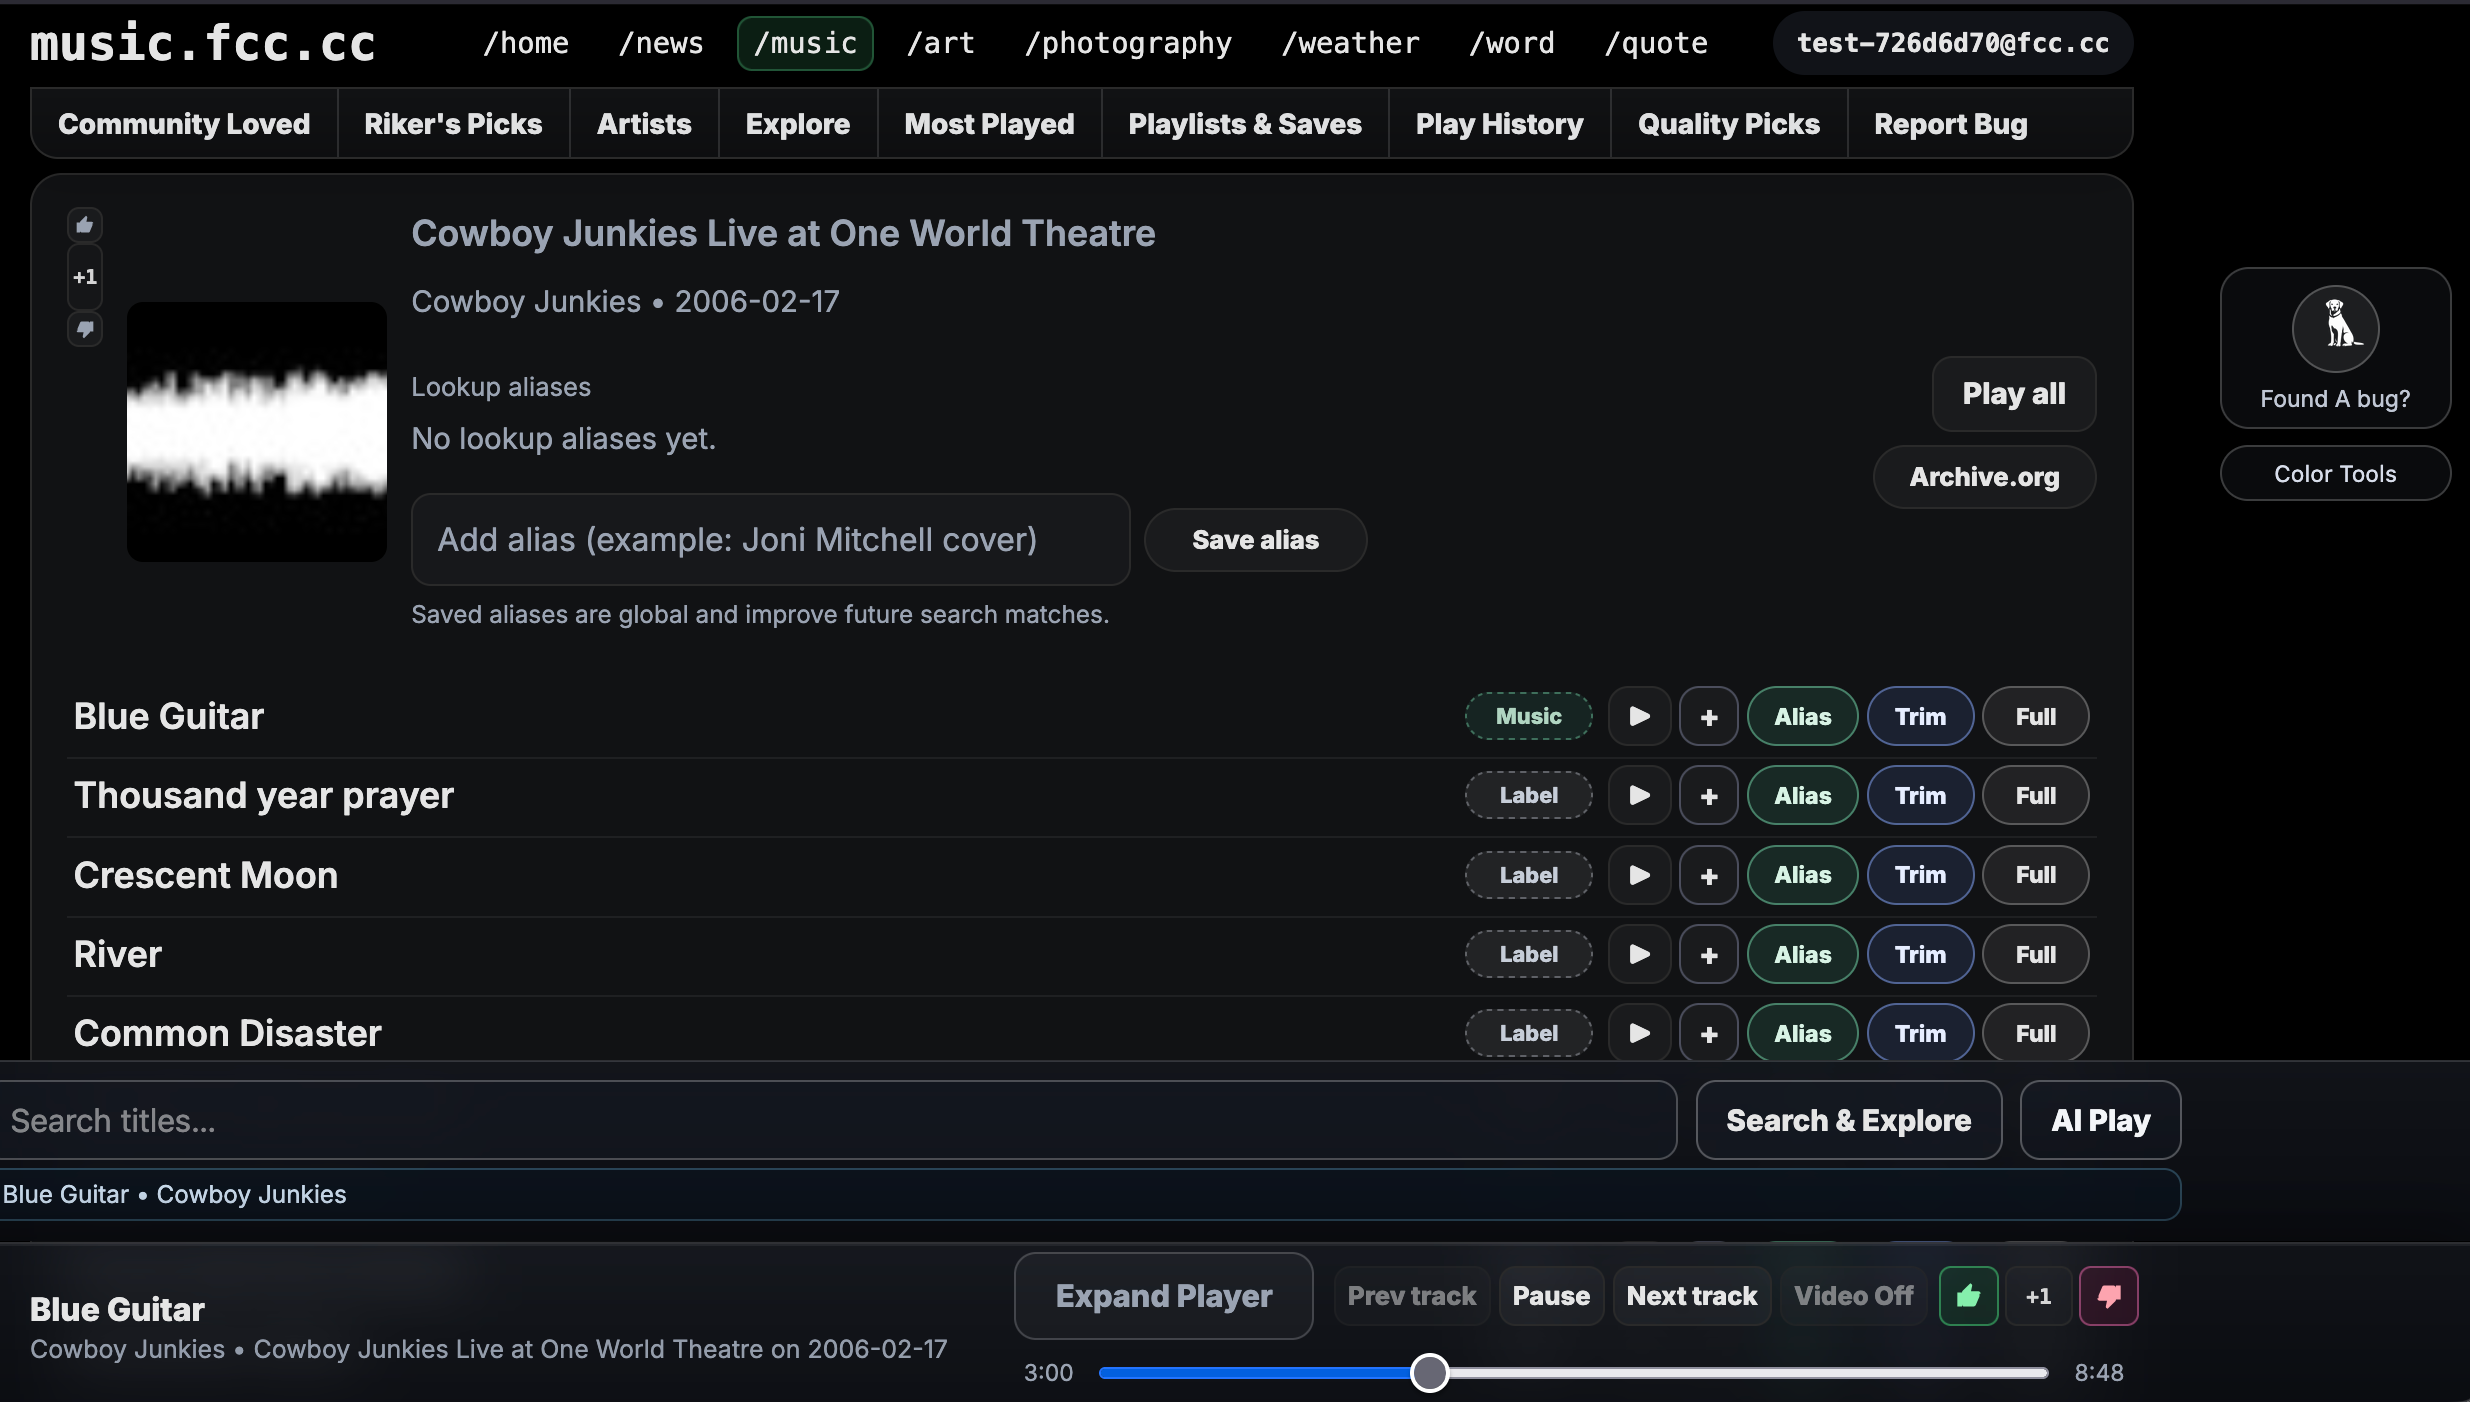Viewport: 2470px width, 1402px height.
Task: Play the track Blue Guitar
Action: click(x=1638, y=716)
